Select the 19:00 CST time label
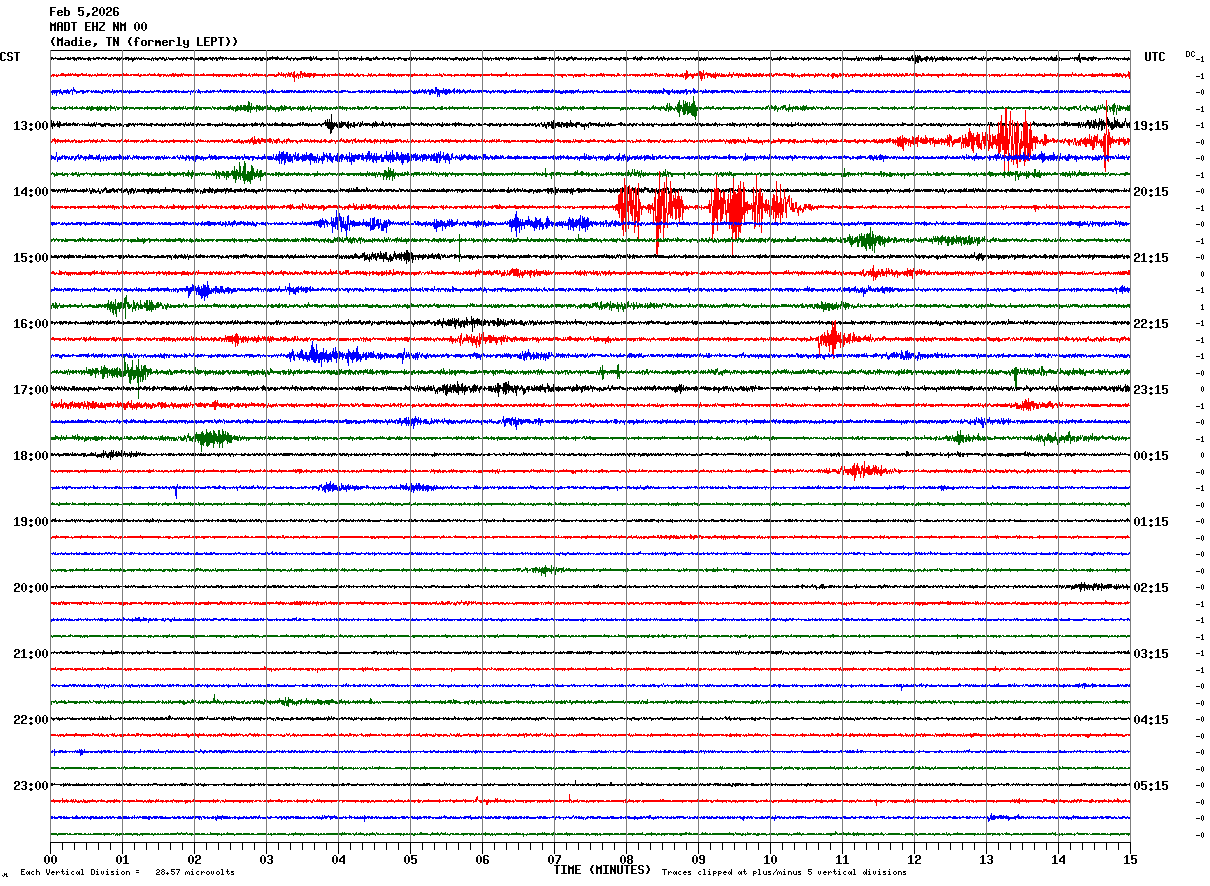Viewport: 1210px width, 886px height. point(30,522)
